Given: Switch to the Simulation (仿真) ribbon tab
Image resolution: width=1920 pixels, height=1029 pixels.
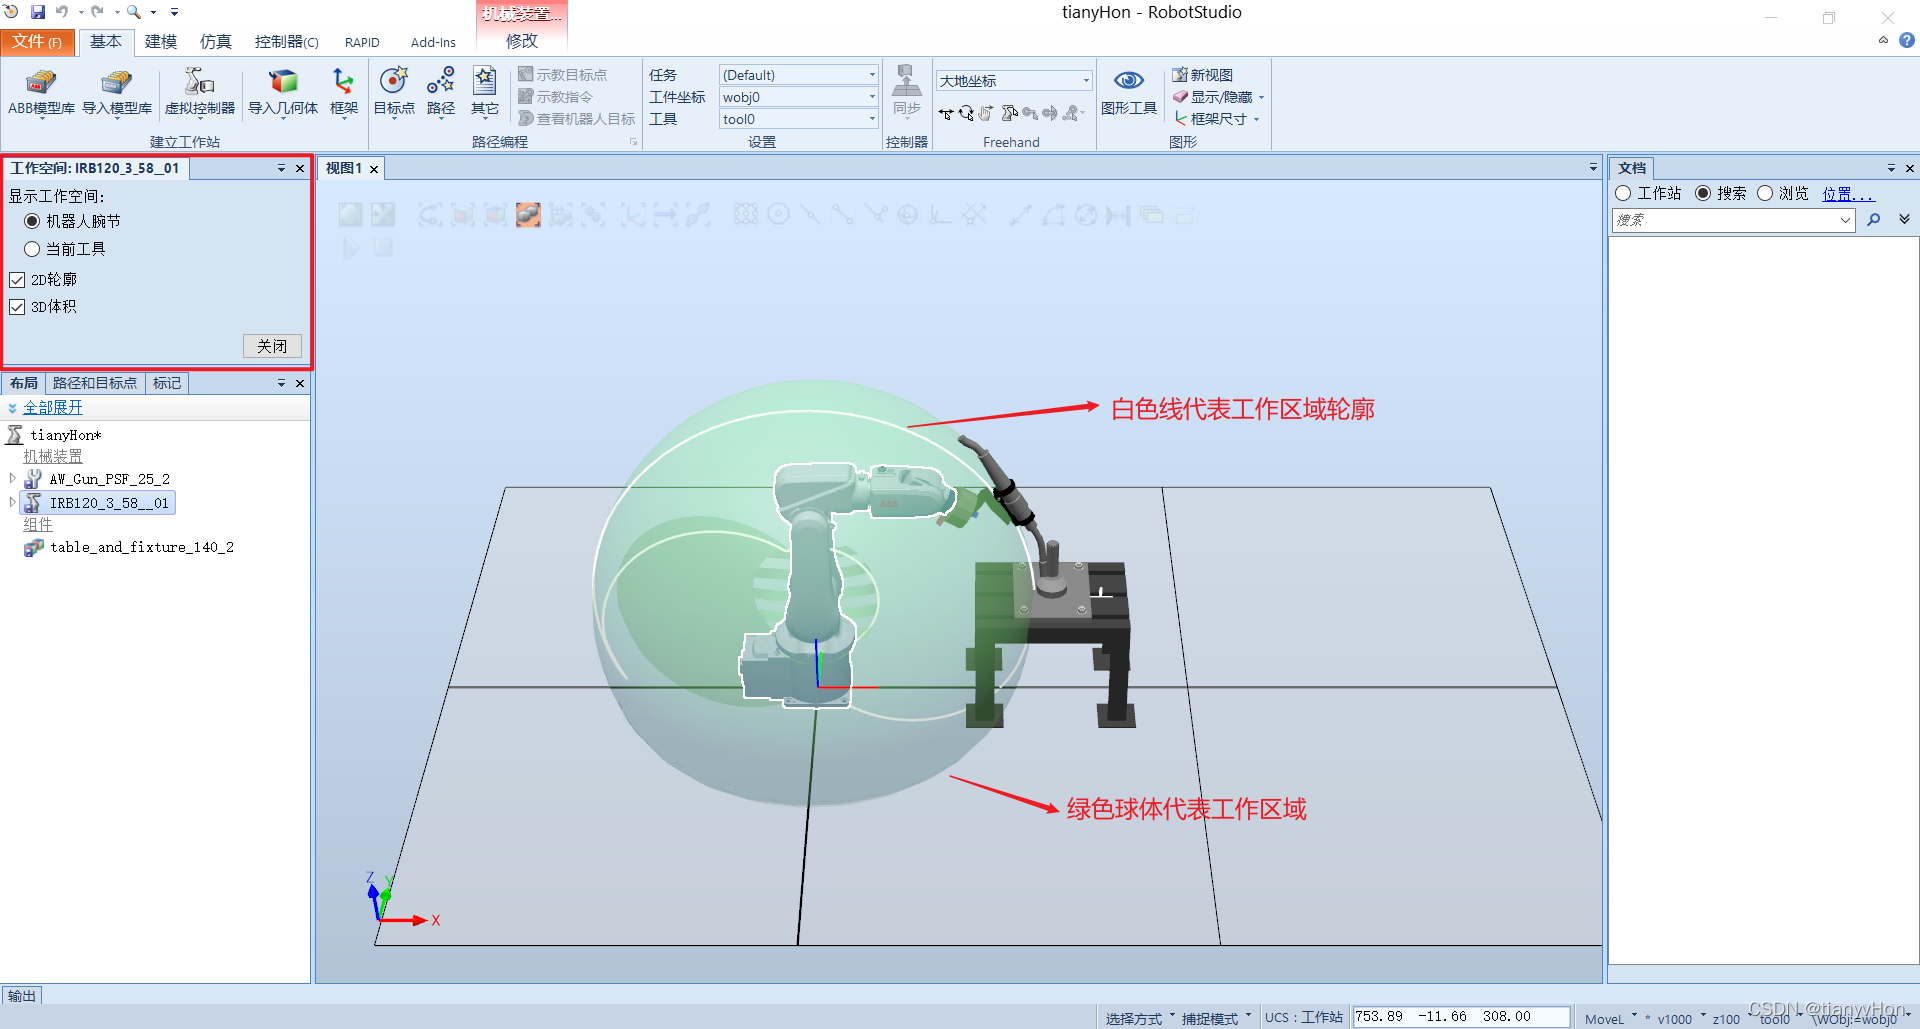Looking at the screenshot, I should (216, 41).
